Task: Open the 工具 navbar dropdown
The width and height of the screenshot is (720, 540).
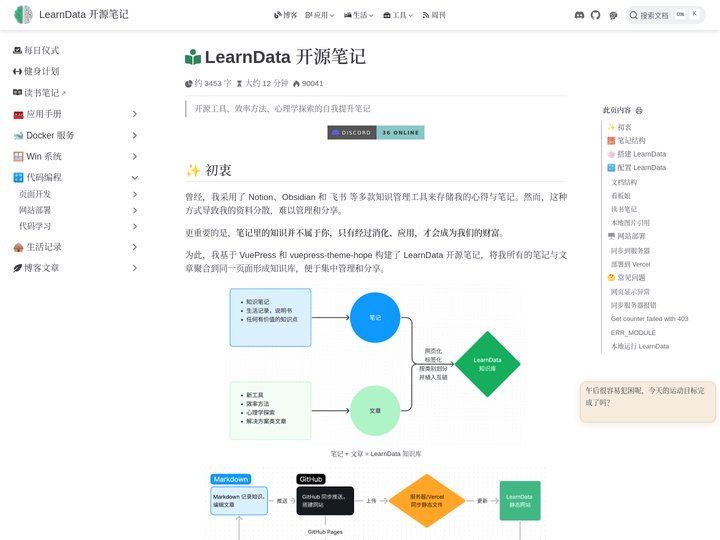Action: [398, 15]
